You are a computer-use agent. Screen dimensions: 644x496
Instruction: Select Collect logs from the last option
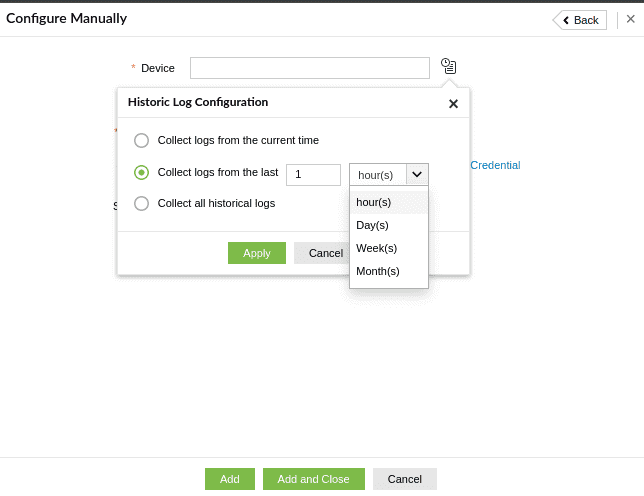[x=141, y=172]
